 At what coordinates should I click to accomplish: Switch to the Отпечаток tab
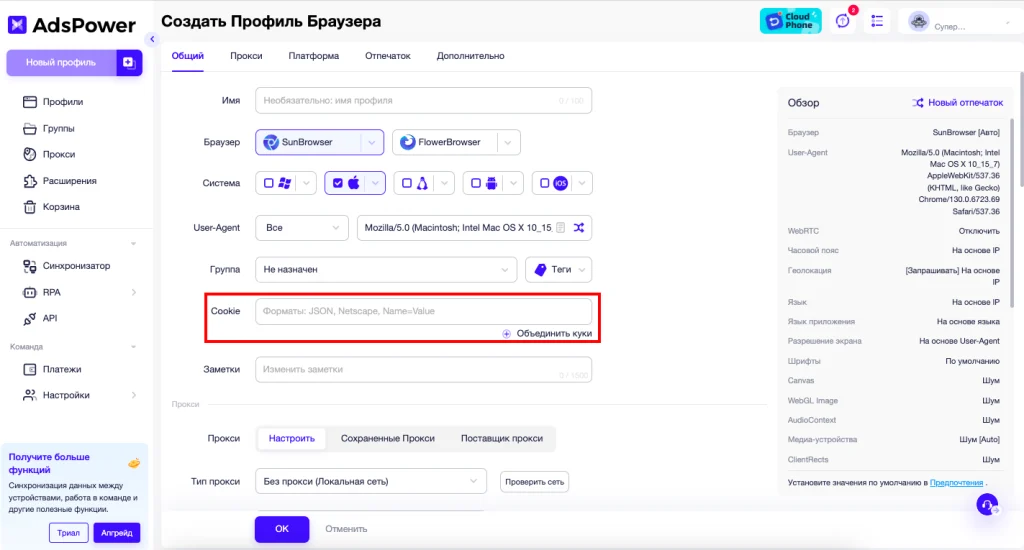coord(388,56)
